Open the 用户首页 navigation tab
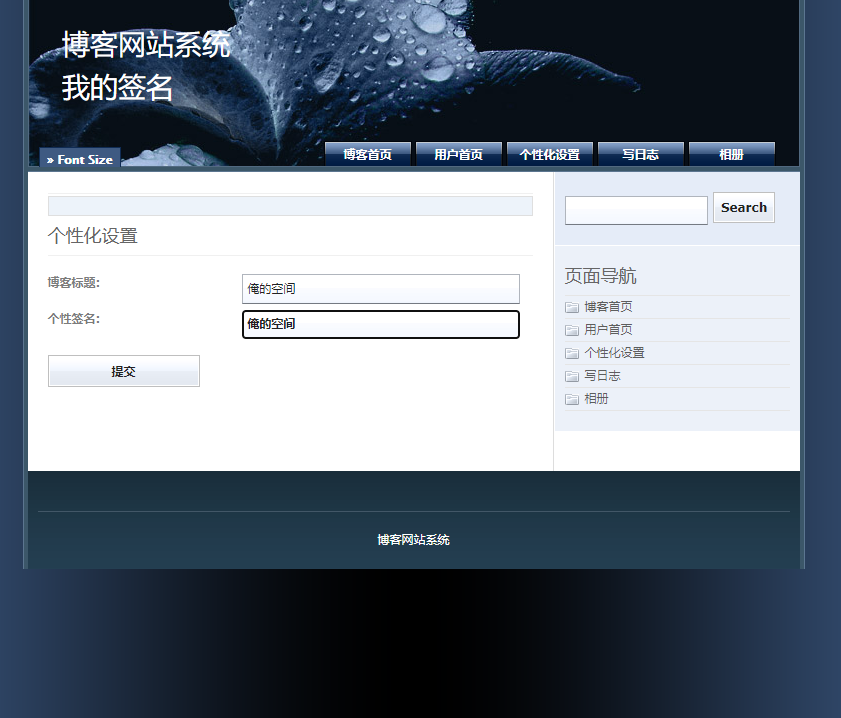Screen dimensions: 841x718 pos(458,154)
